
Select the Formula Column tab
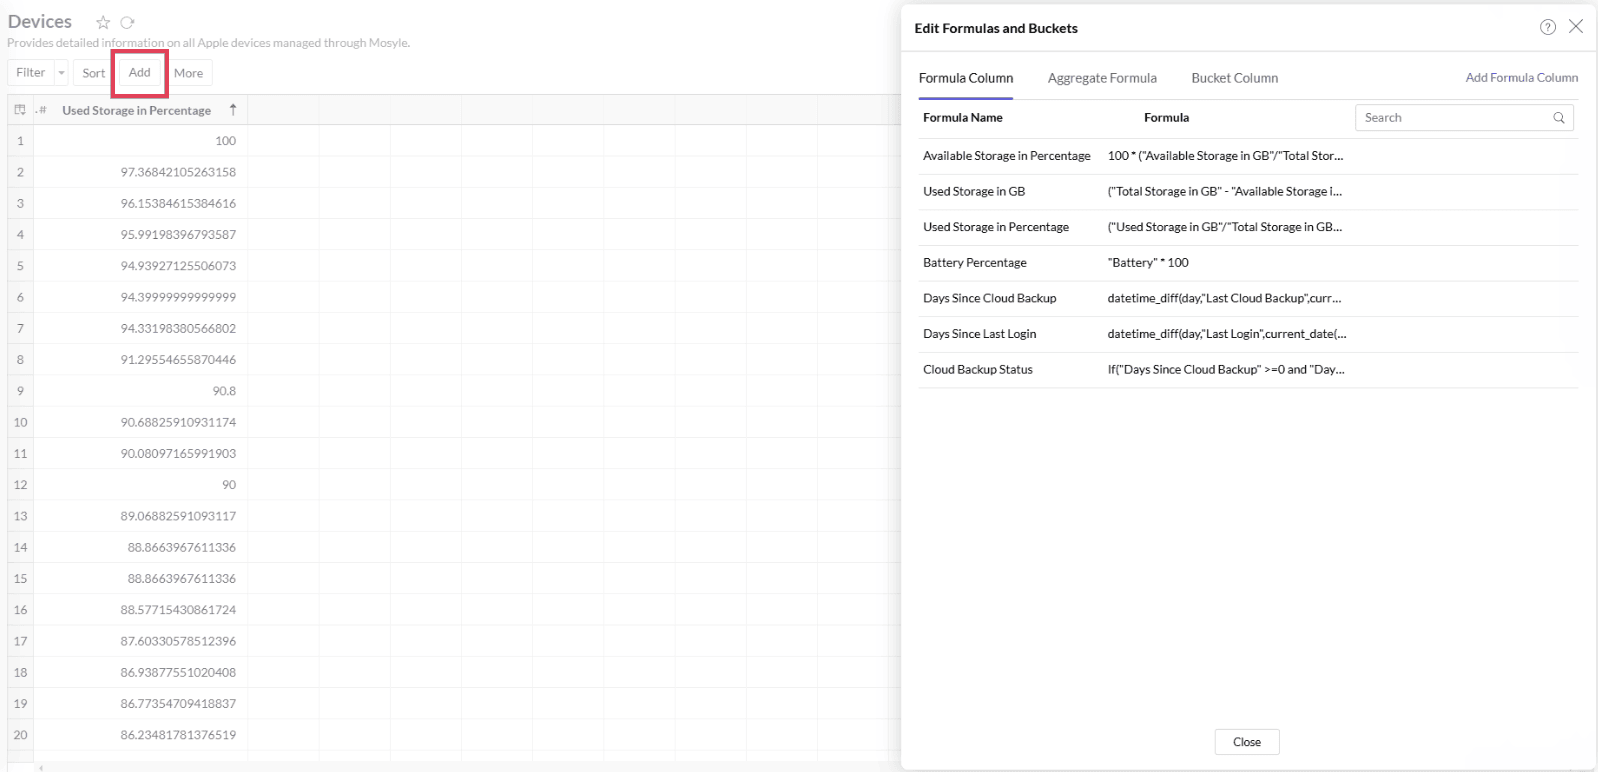click(x=965, y=78)
